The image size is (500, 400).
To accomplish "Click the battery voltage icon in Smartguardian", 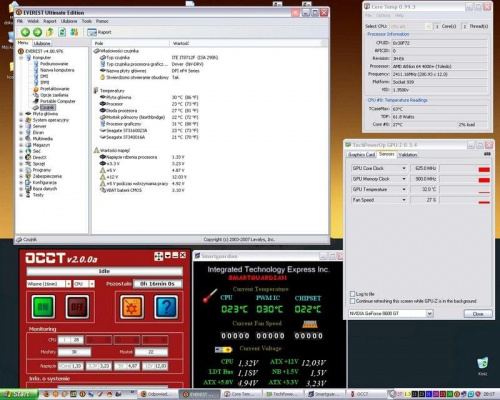I will pos(223,350).
